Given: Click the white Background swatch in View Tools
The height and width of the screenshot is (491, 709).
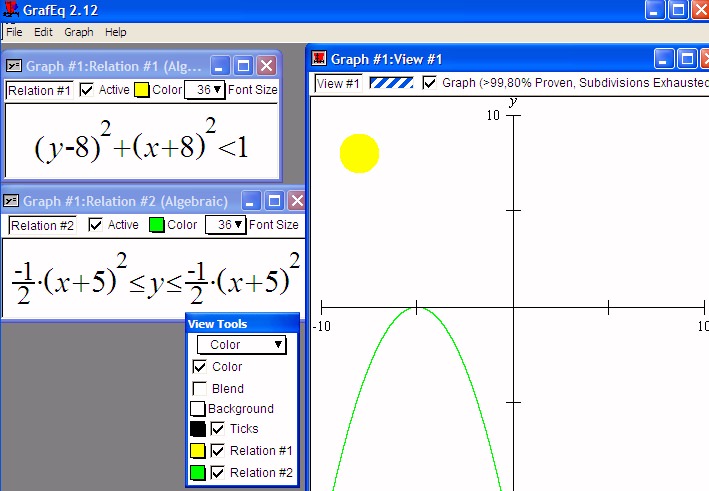Looking at the screenshot, I should coord(198,408).
